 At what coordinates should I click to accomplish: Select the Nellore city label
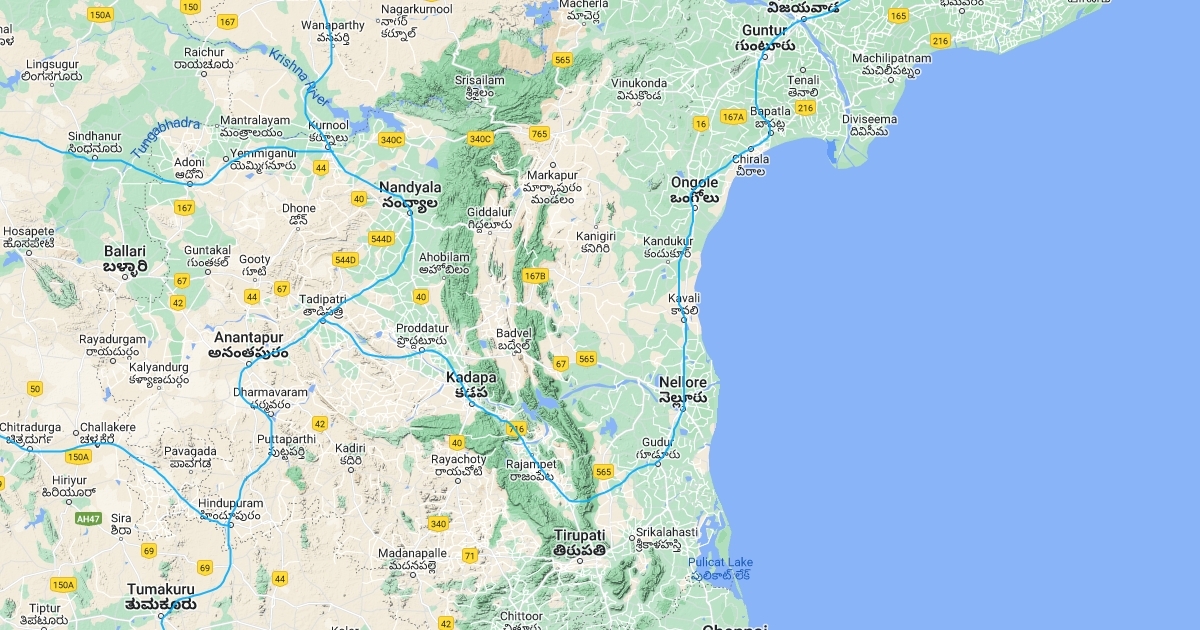point(683,390)
